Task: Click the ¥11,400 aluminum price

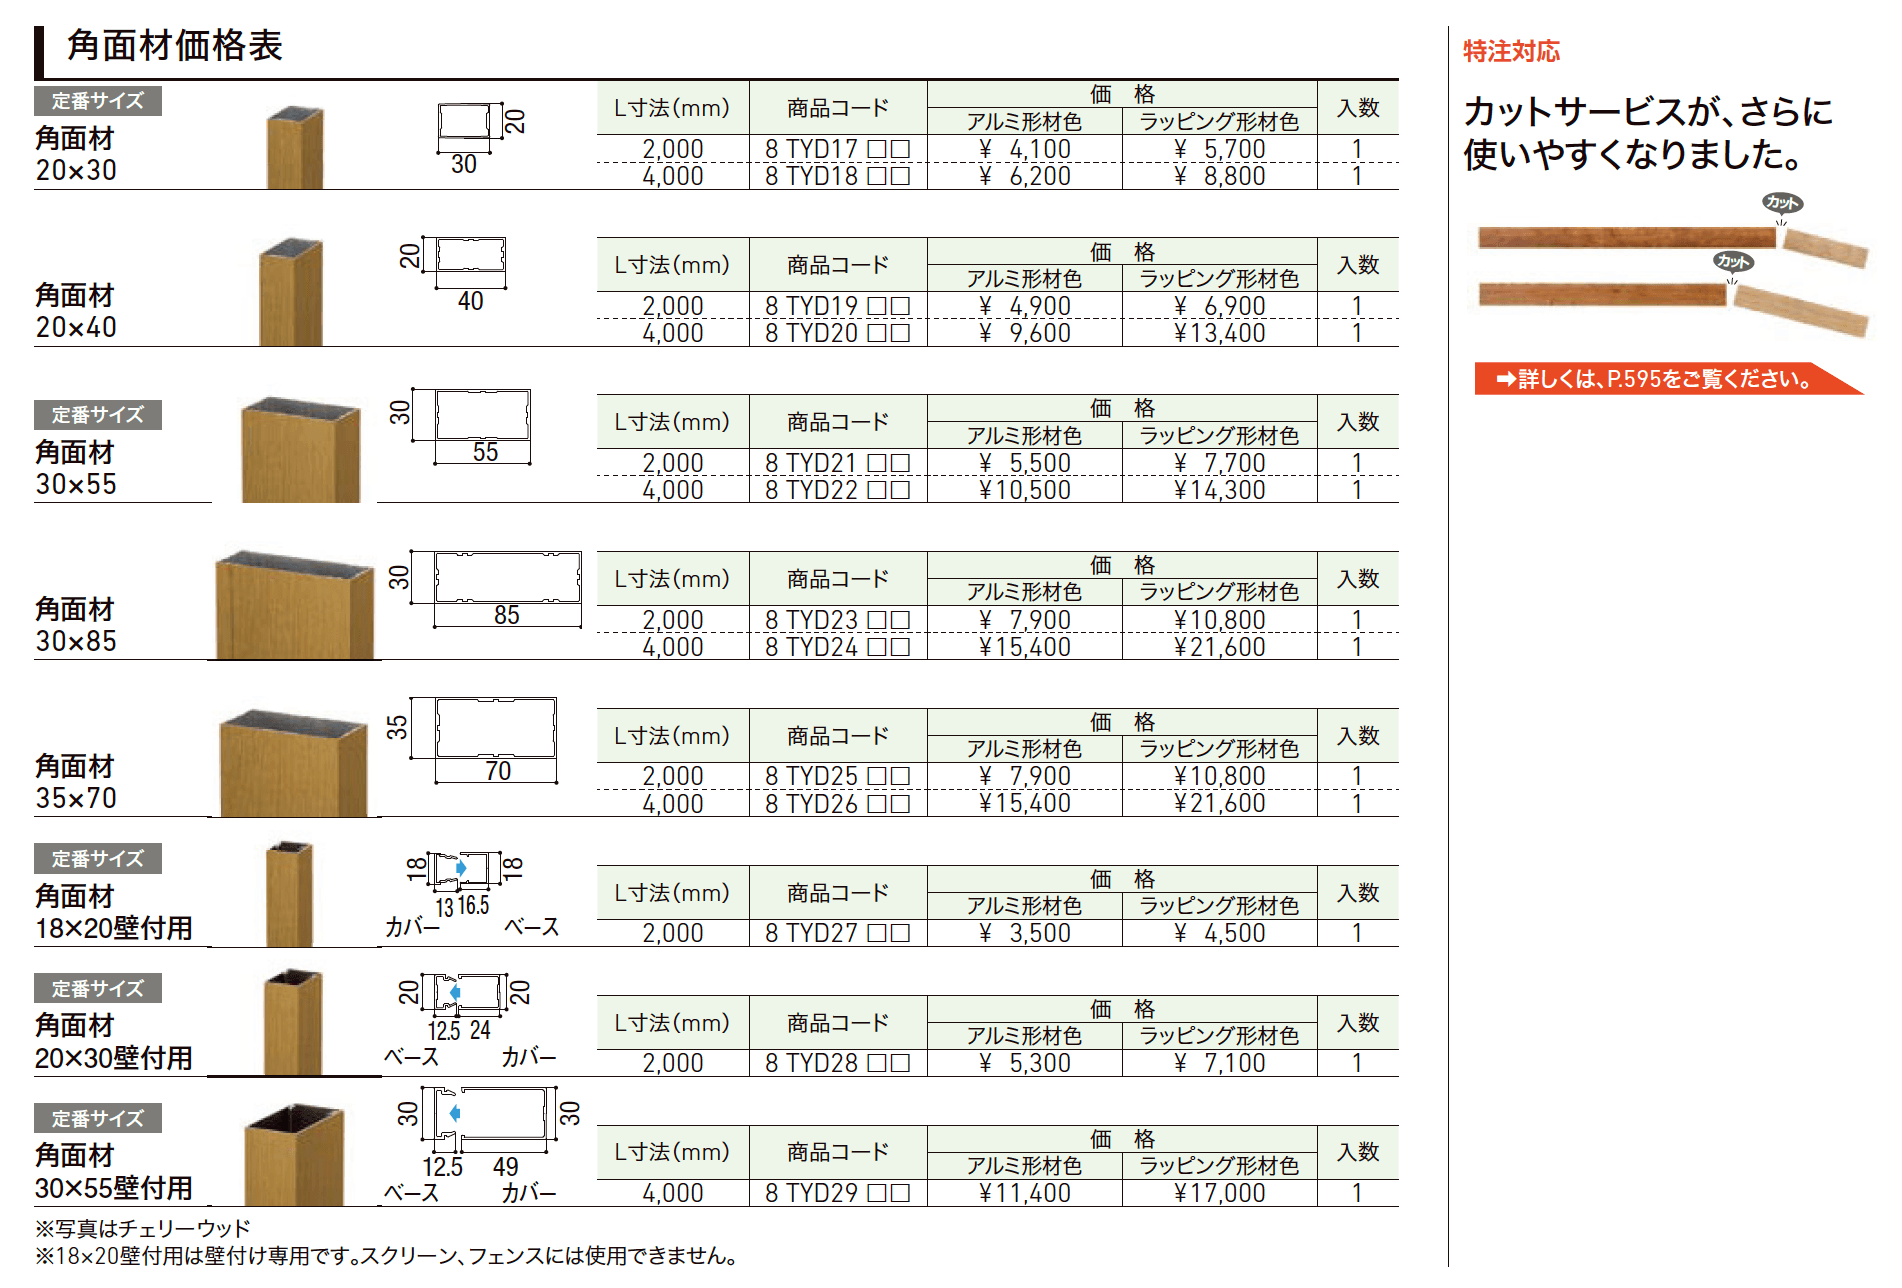Action: pyautogui.click(x=1025, y=1193)
